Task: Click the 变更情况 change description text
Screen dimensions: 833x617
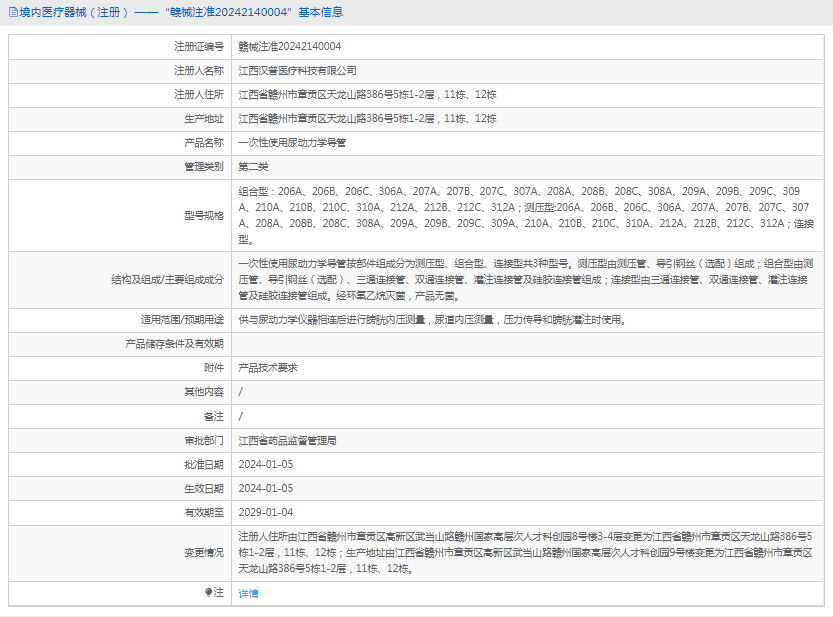Action: pos(525,553)
